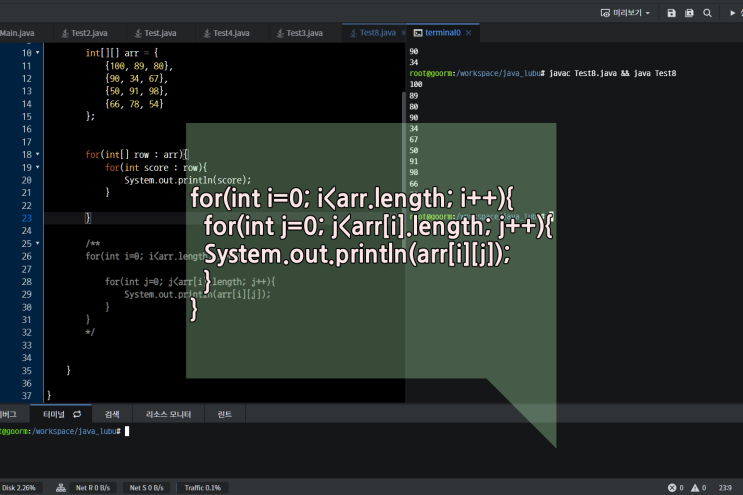
Task: Click the Disk 2.26% status entry
Action: [19, 488]
